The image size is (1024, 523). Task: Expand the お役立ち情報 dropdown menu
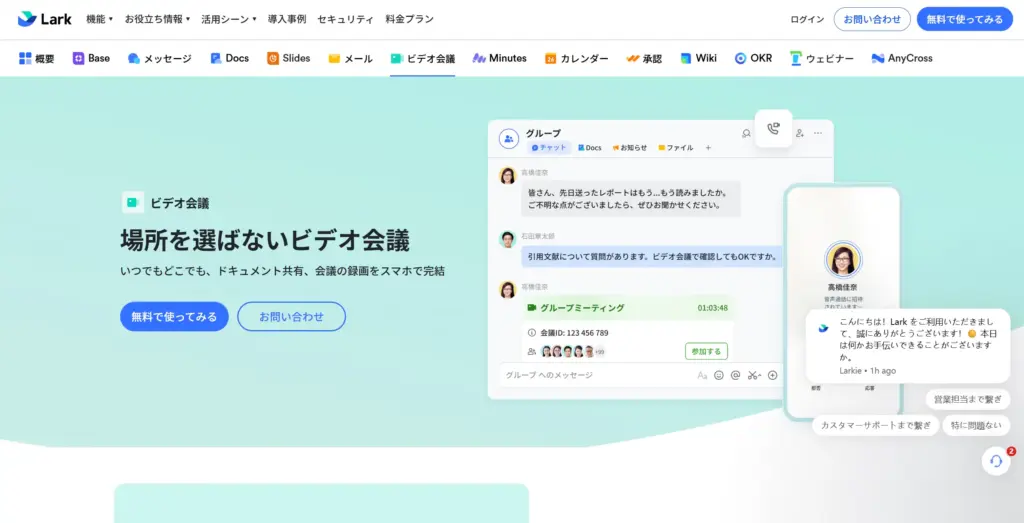[x=157, y=19]
